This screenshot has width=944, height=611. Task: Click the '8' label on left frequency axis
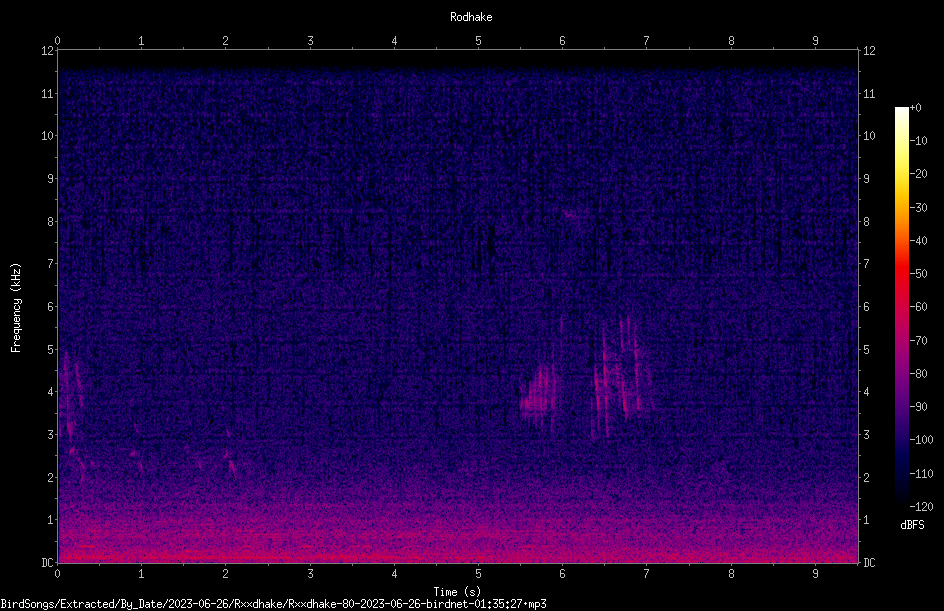(x=51, y=221)
